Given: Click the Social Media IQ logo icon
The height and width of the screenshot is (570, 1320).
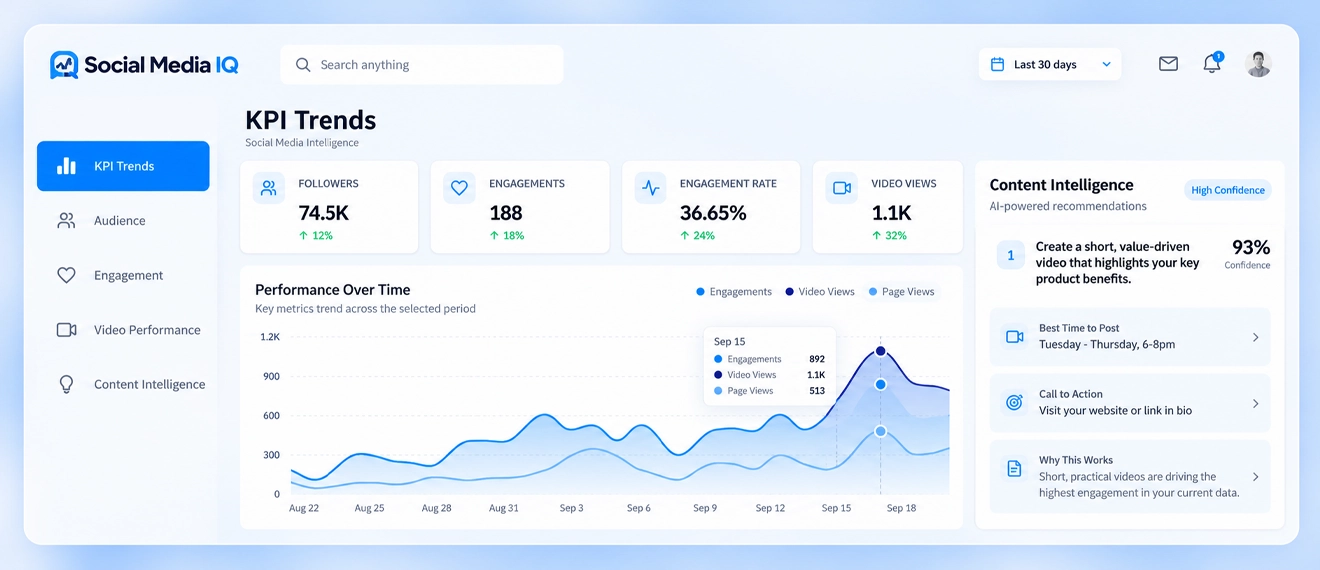Looking at the screenshot, I should pyautogui.click(x=64, y=65).
